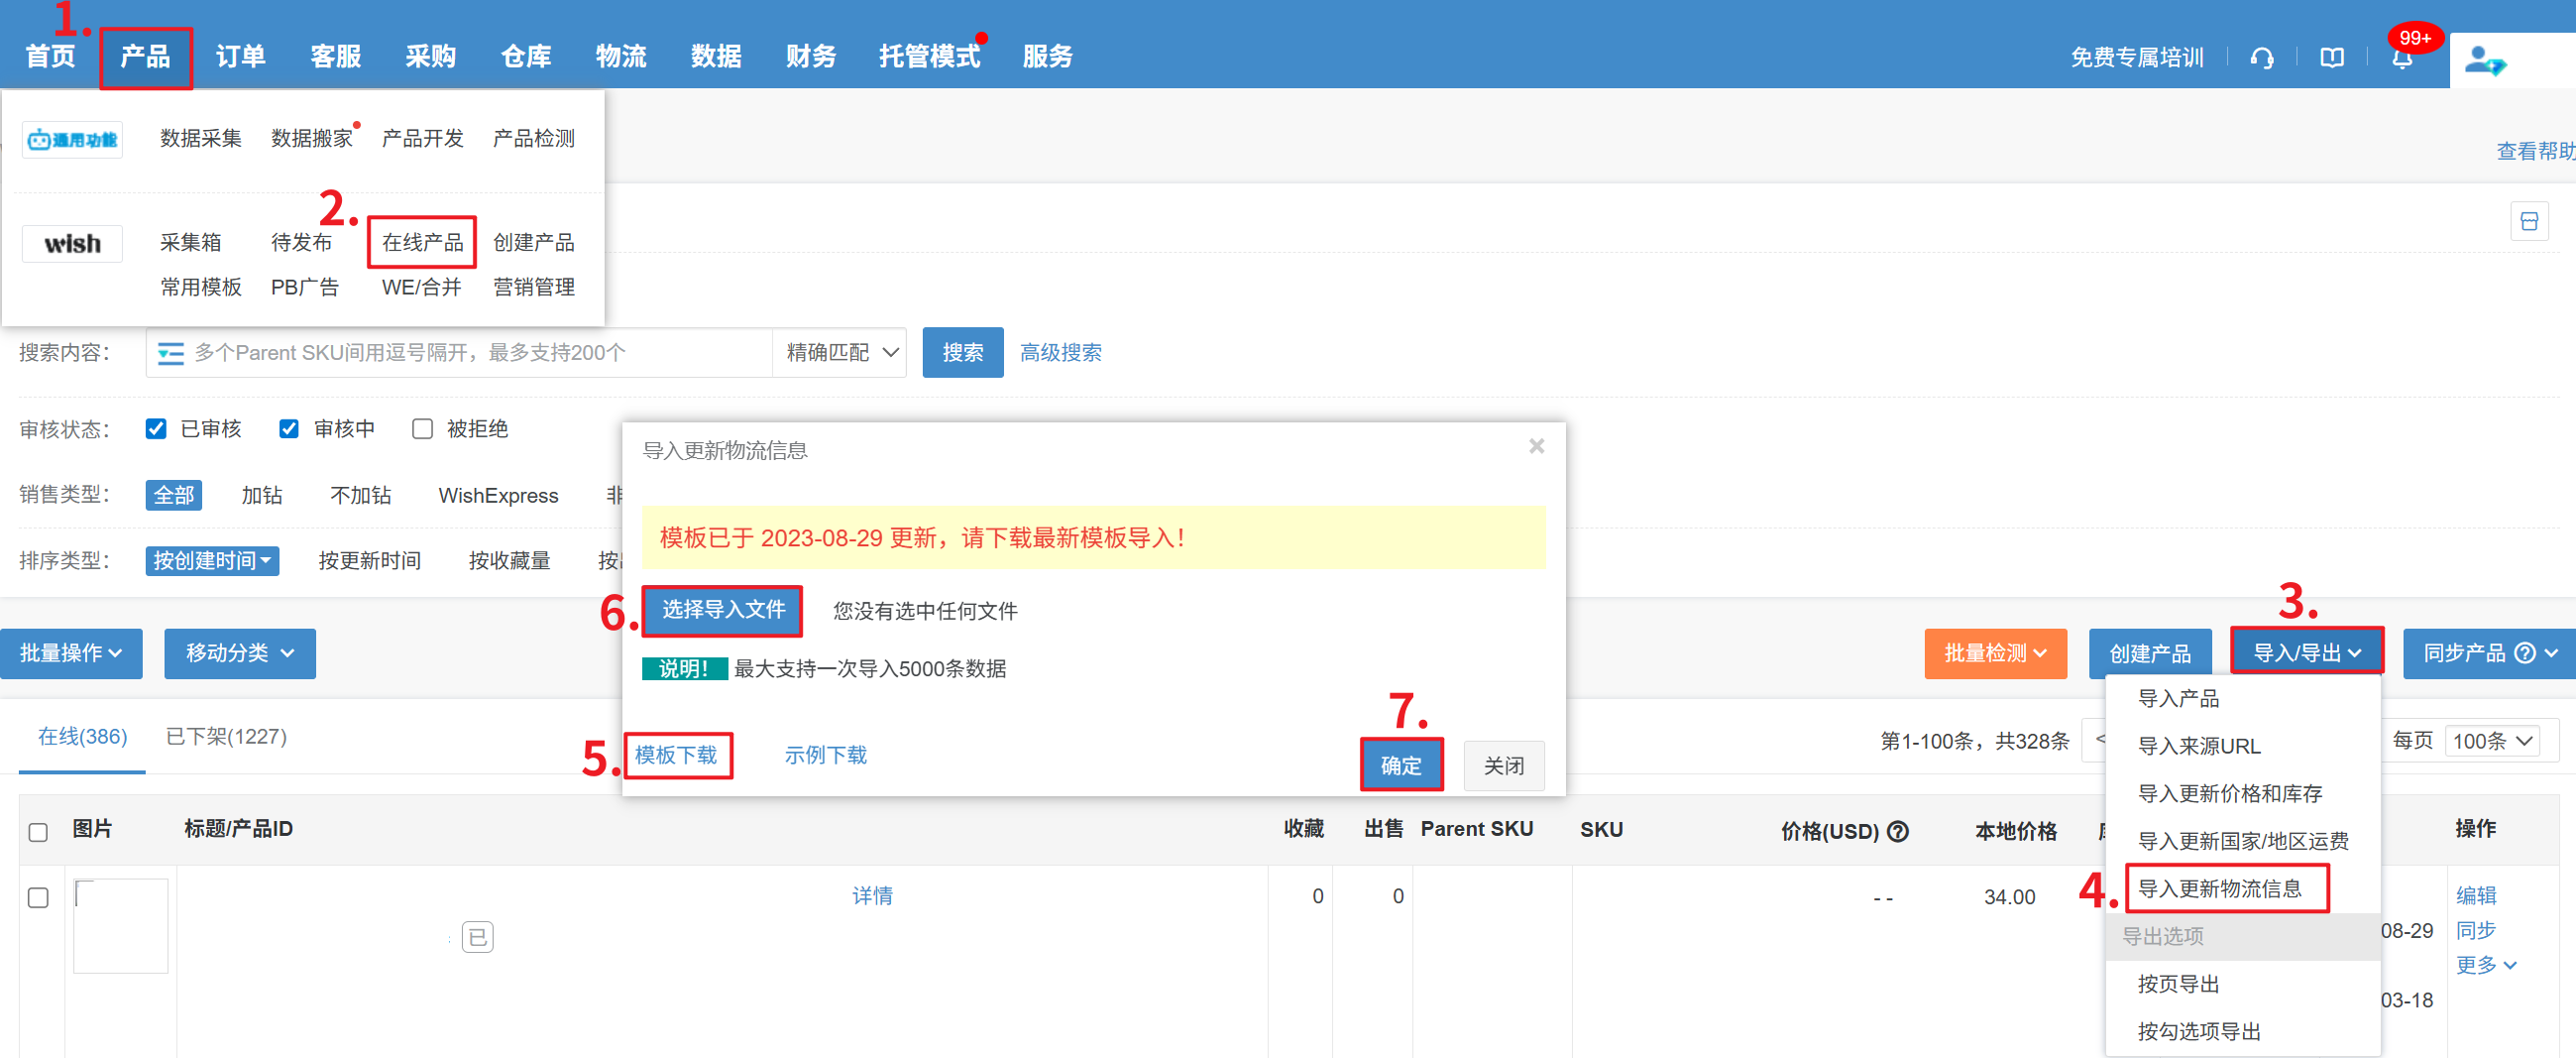
Task: Select the 全部 sales type filter
Action: (x=173, y=495)
